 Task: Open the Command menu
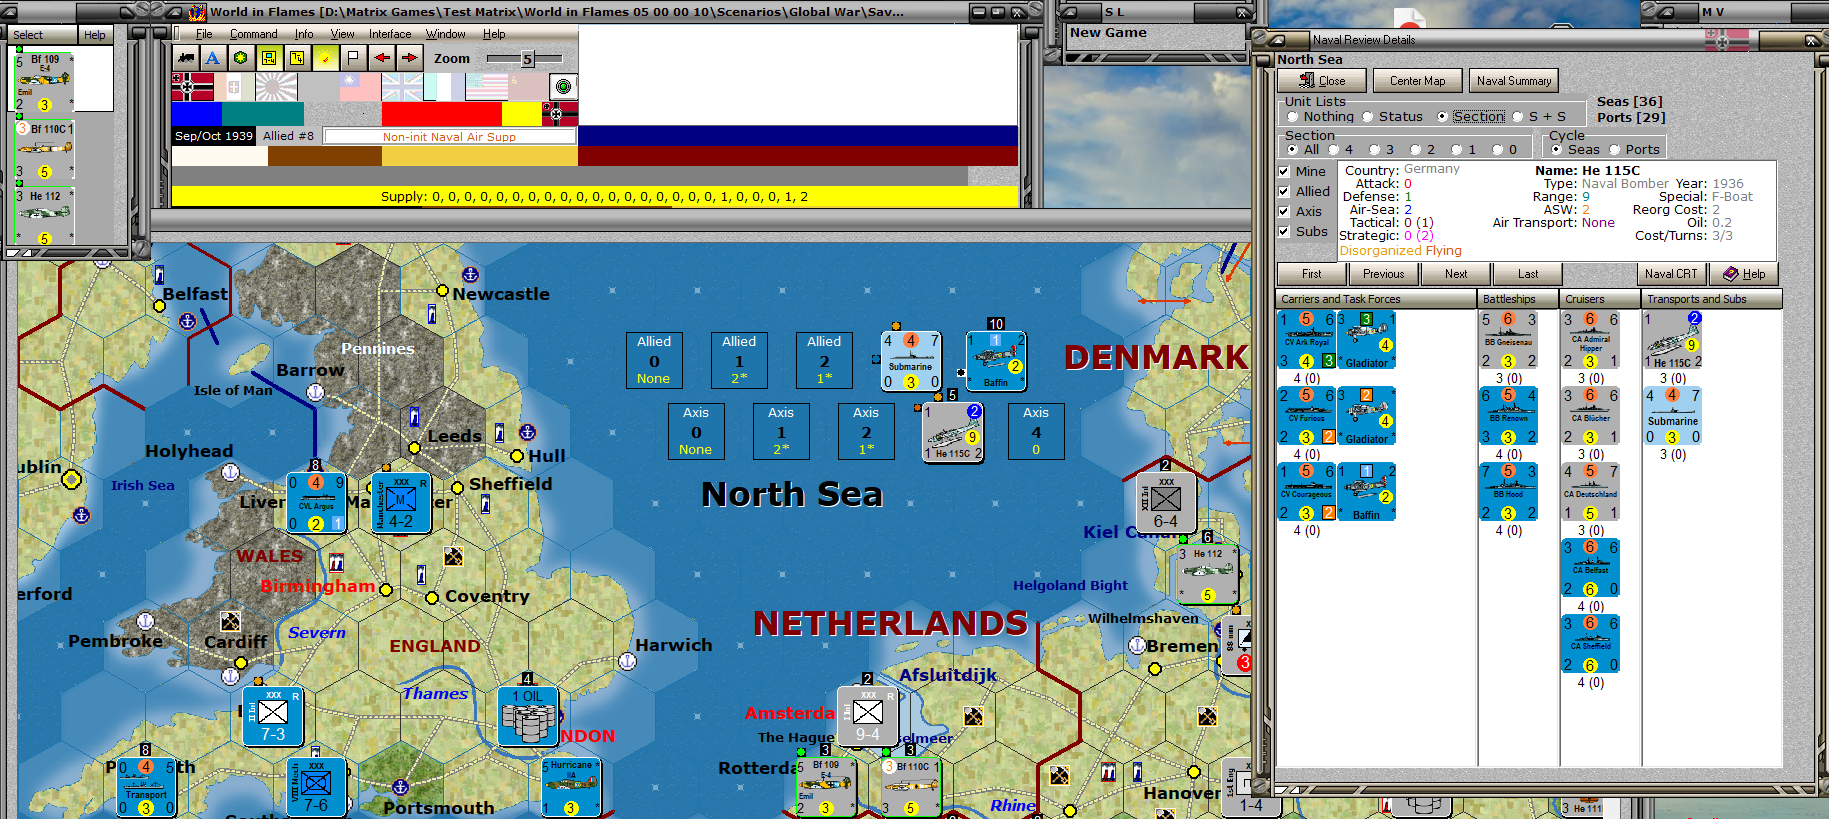[x=254, y=34]
